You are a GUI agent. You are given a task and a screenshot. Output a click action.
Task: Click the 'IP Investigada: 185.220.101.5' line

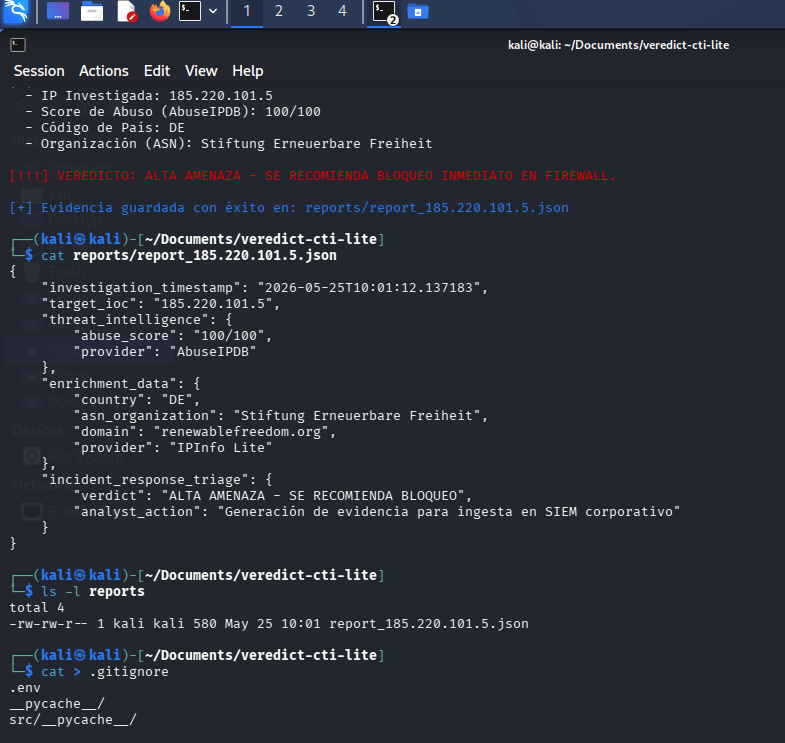pyautogui.click(x=149, y=96)
